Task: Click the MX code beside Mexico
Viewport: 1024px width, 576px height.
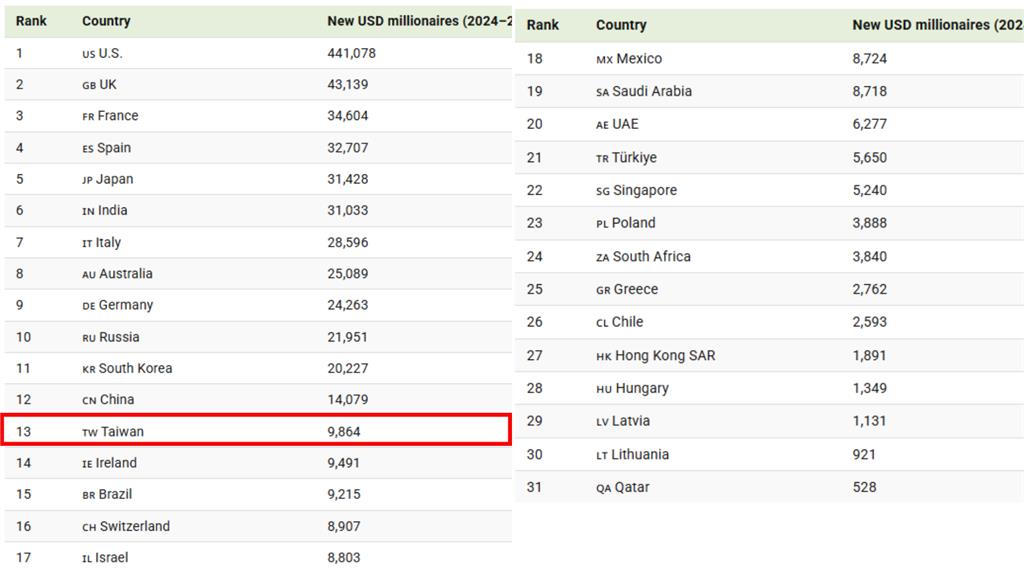Action: tap(605, 60)
